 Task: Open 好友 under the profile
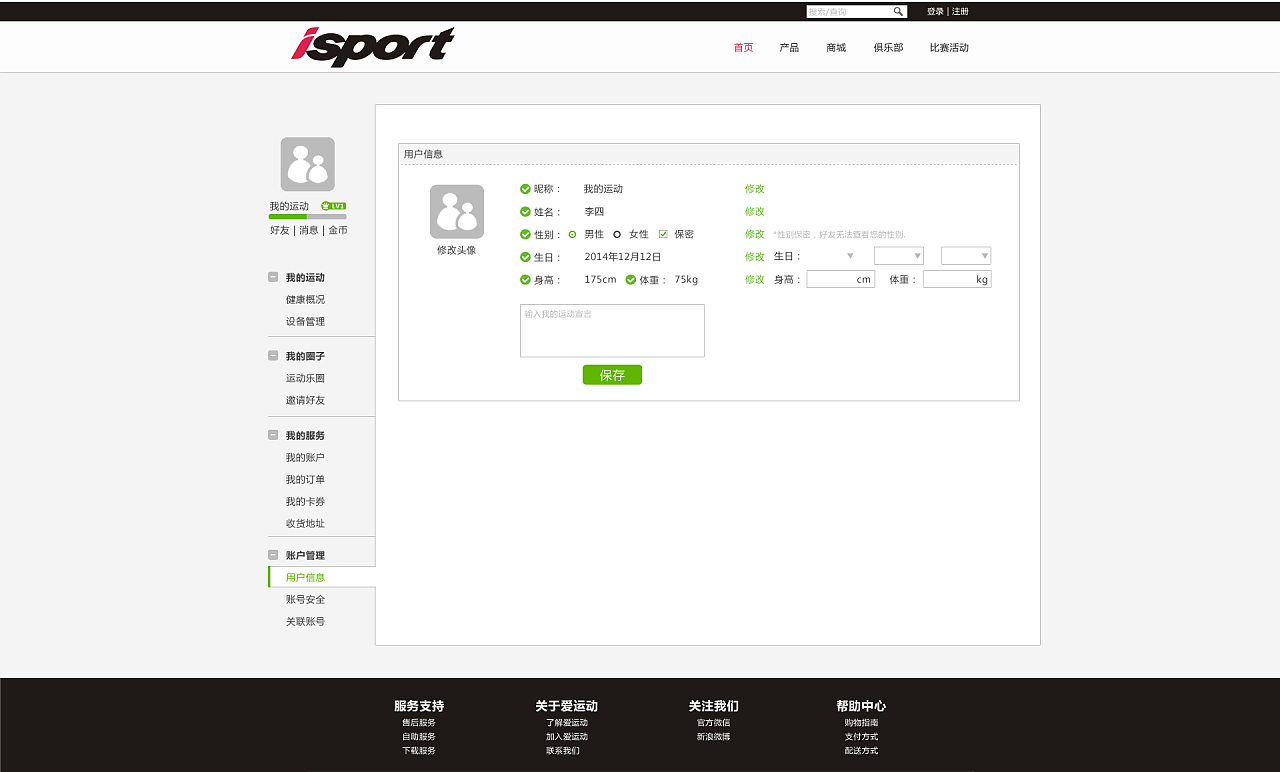(x=280, y=230)
